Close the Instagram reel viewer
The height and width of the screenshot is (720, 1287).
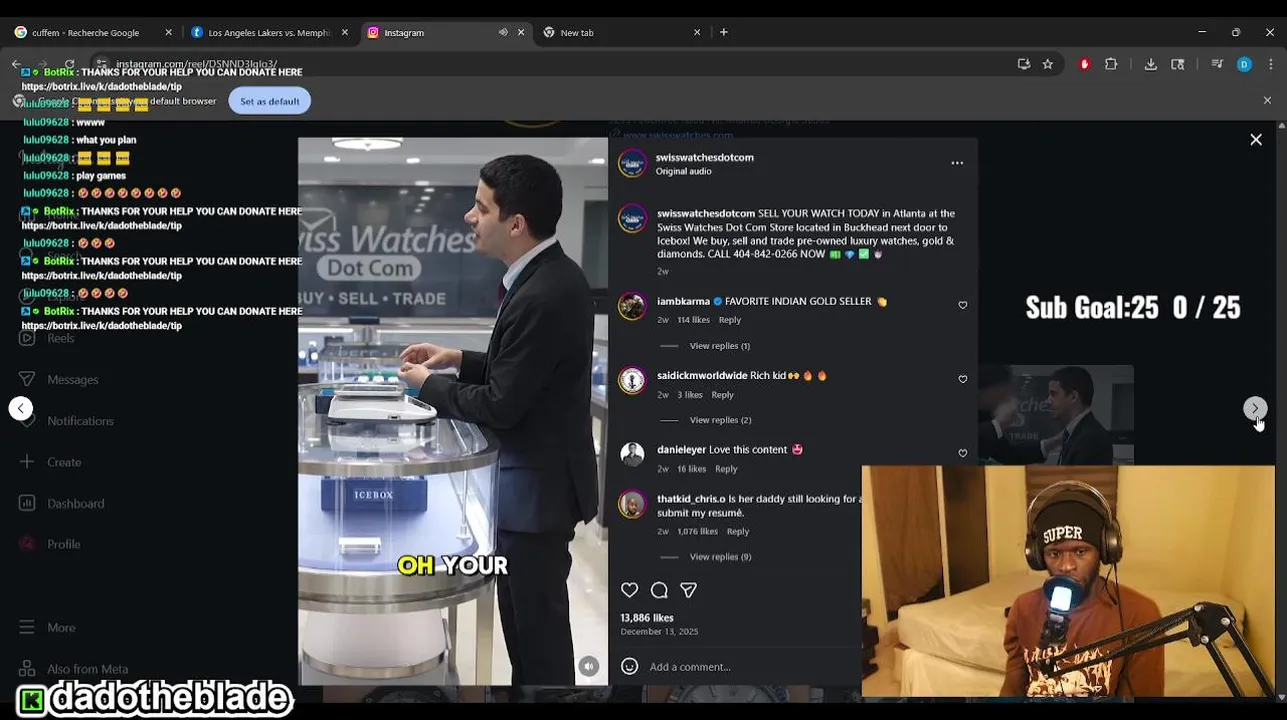point(1256,140)
